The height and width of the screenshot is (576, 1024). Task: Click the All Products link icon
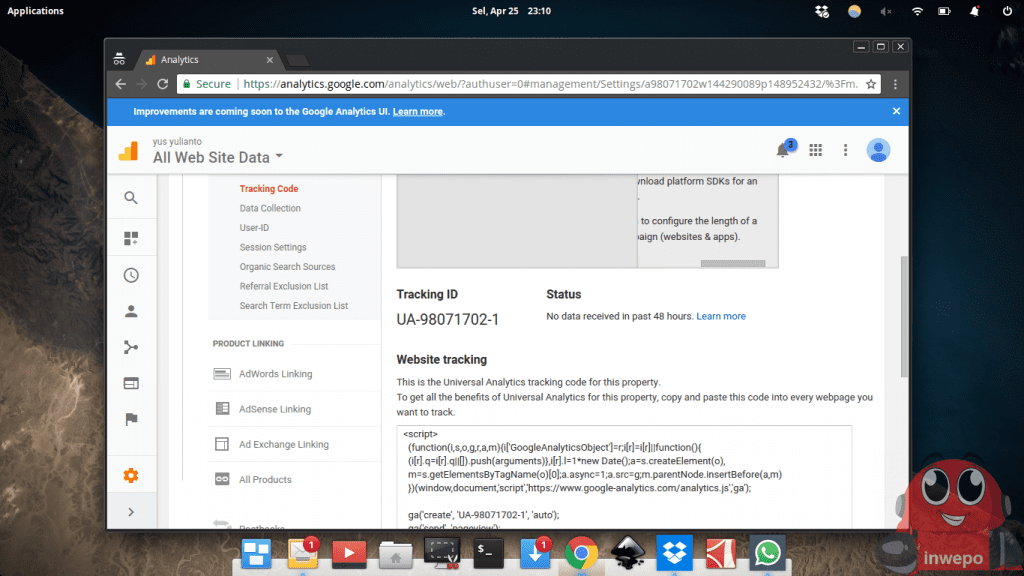tap(222, 479)
